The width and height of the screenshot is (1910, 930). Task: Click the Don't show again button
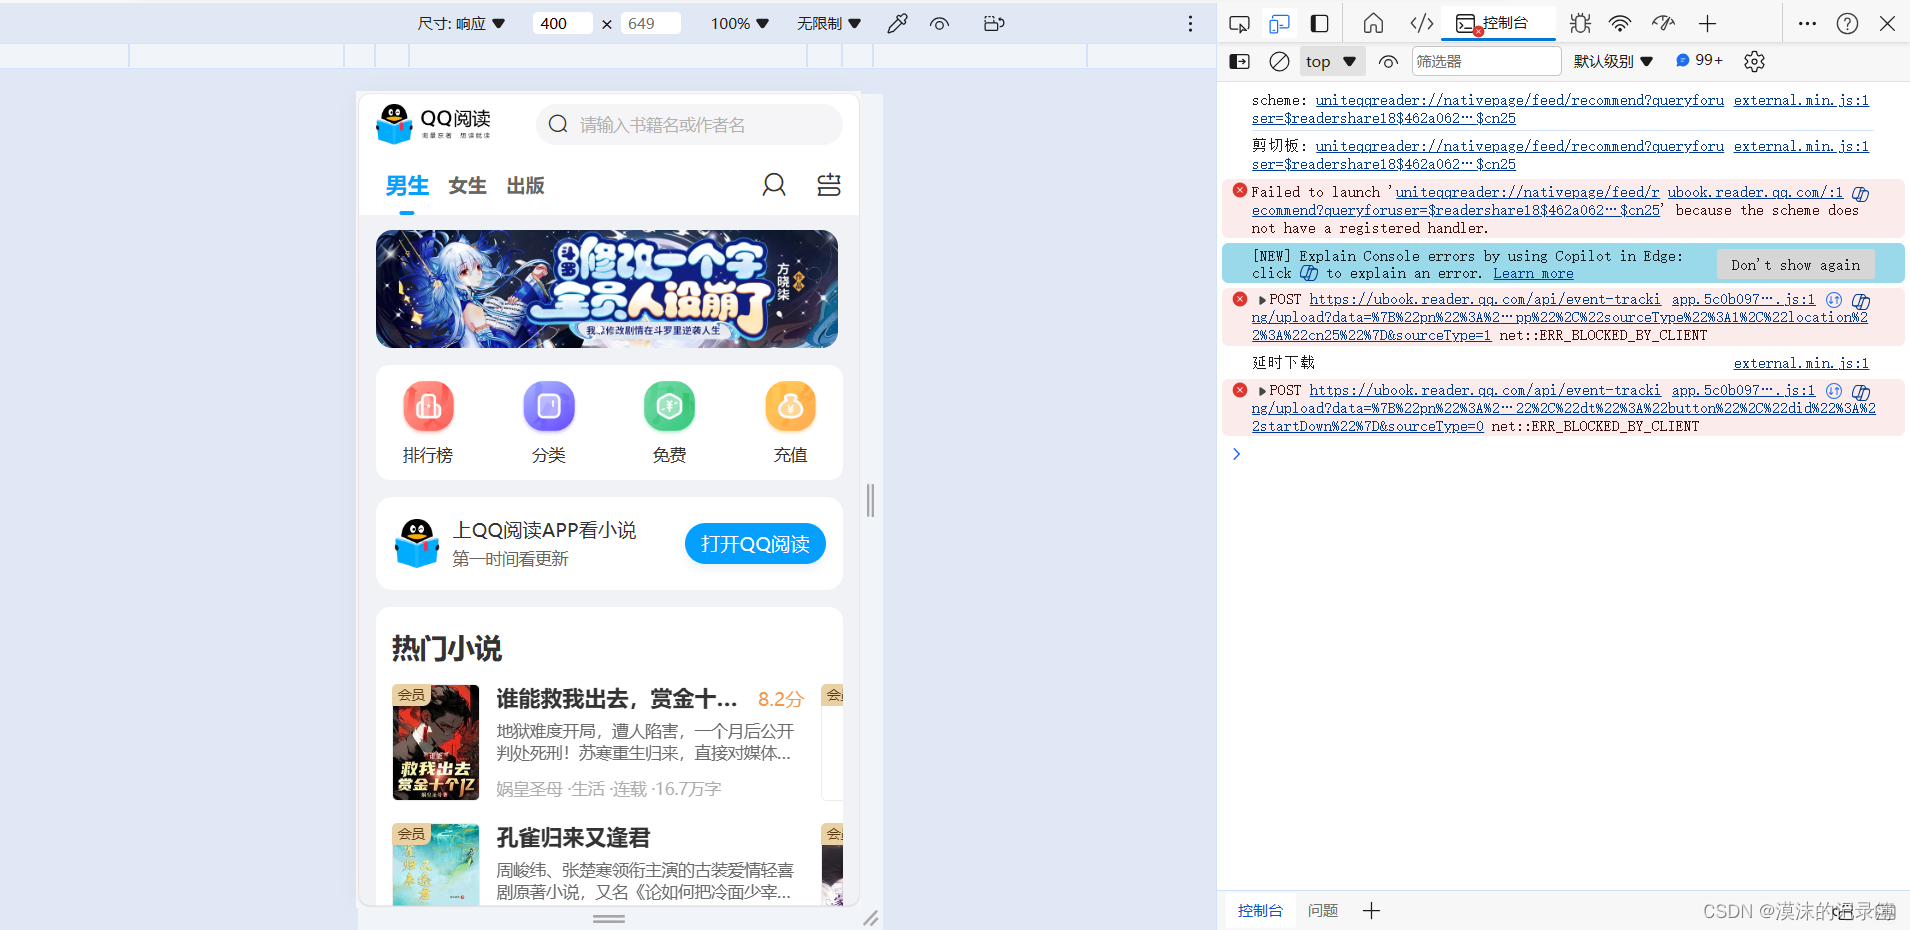pos(1796,265)
